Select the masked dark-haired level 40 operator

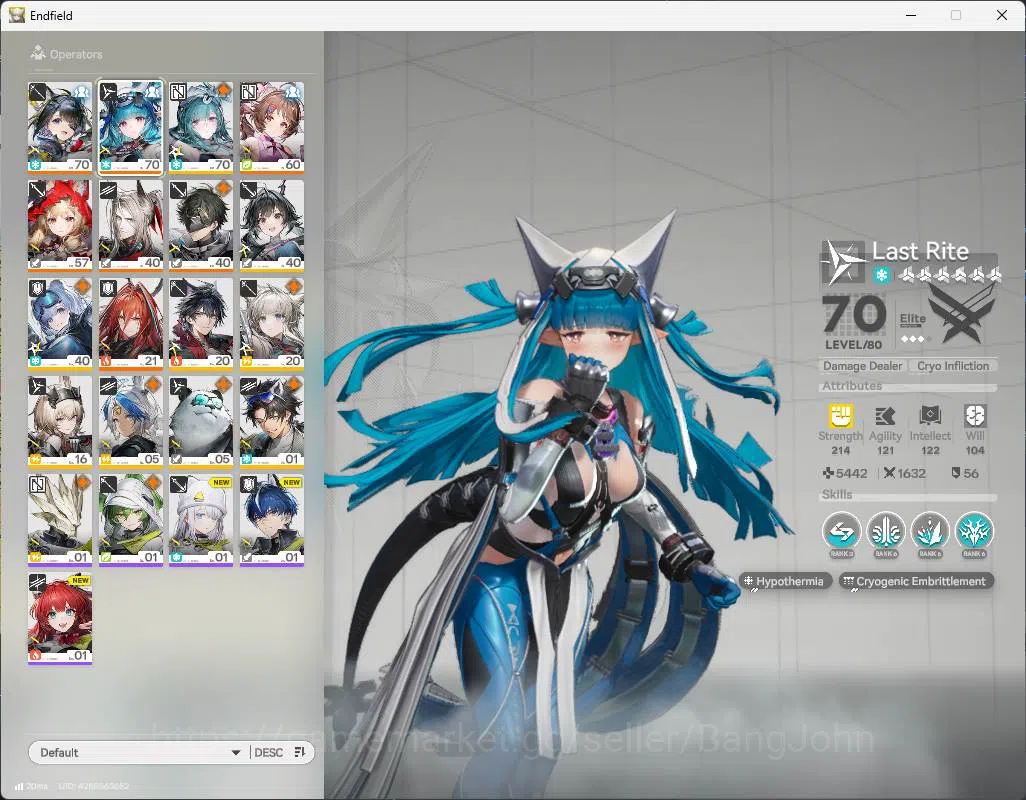coord(201,225)
